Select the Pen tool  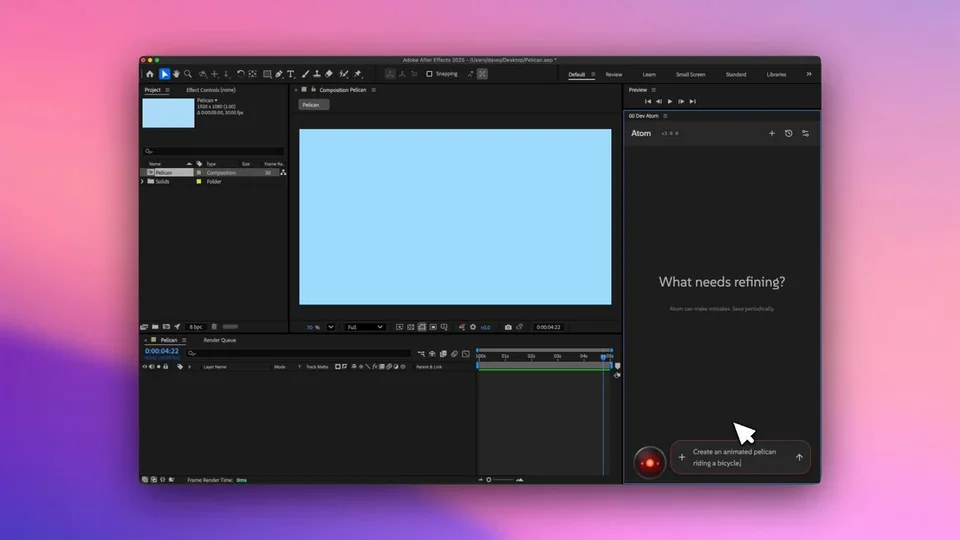click(279, 74)
